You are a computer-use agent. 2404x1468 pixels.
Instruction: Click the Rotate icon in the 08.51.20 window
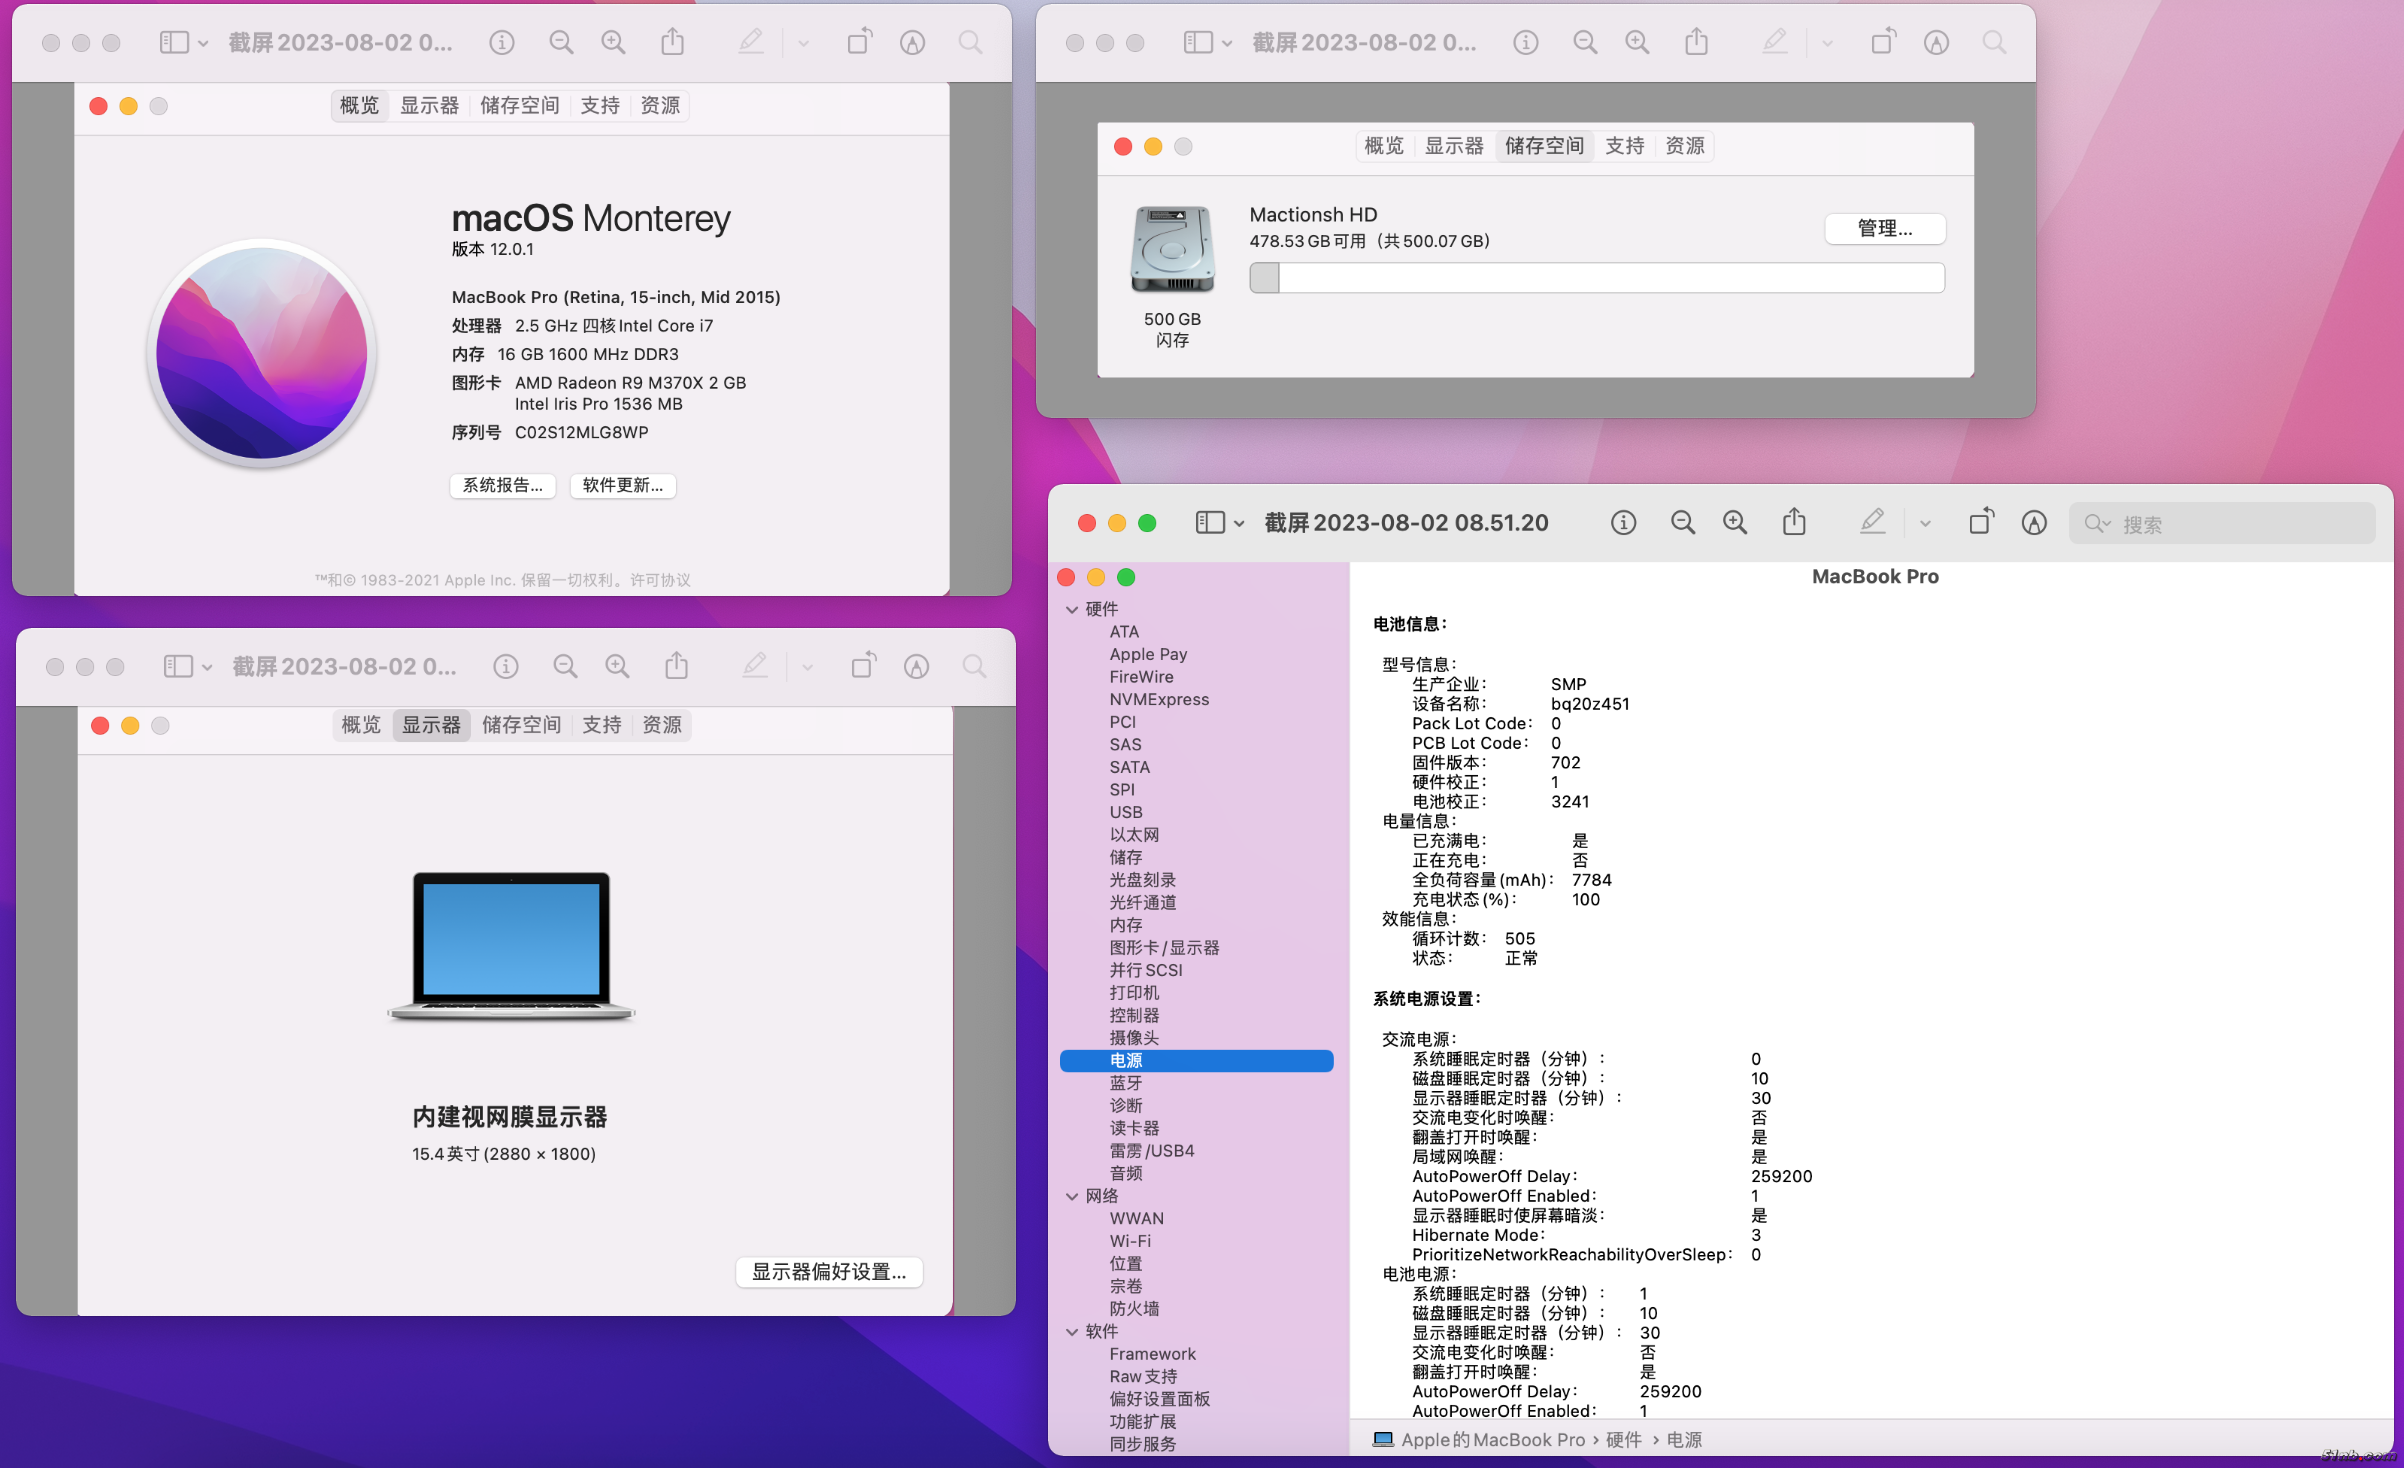point(1980,522)
